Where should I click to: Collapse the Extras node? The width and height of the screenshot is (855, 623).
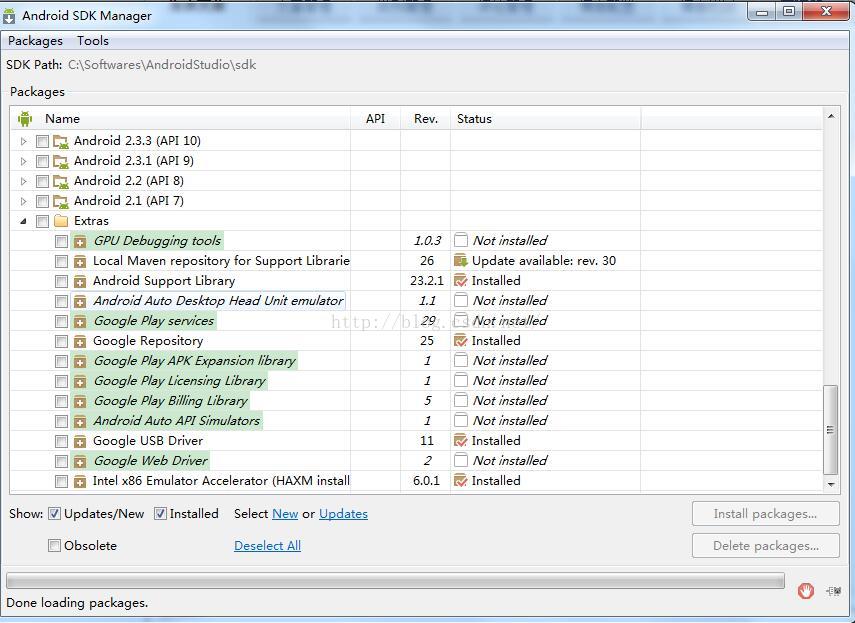(x=23, y=221)
